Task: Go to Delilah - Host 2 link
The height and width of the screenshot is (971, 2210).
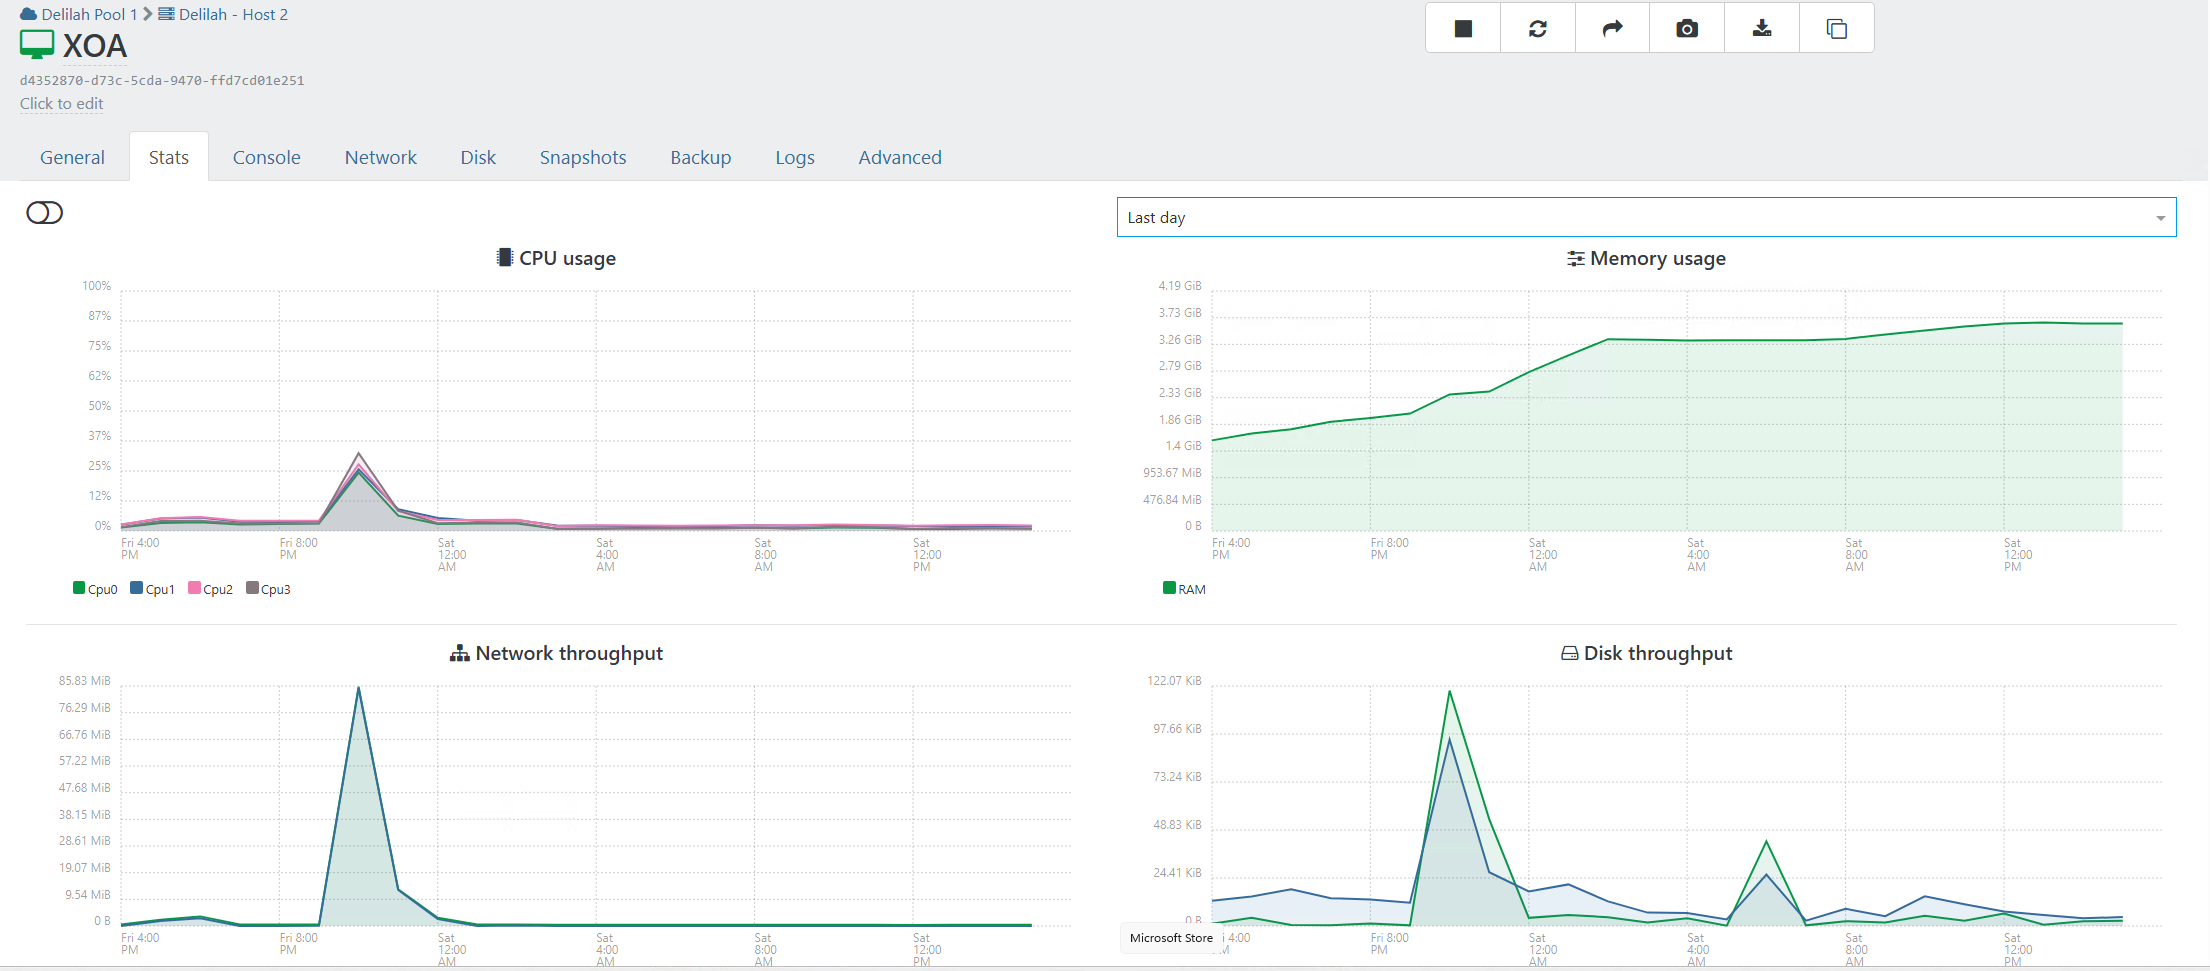Action: 232,14
